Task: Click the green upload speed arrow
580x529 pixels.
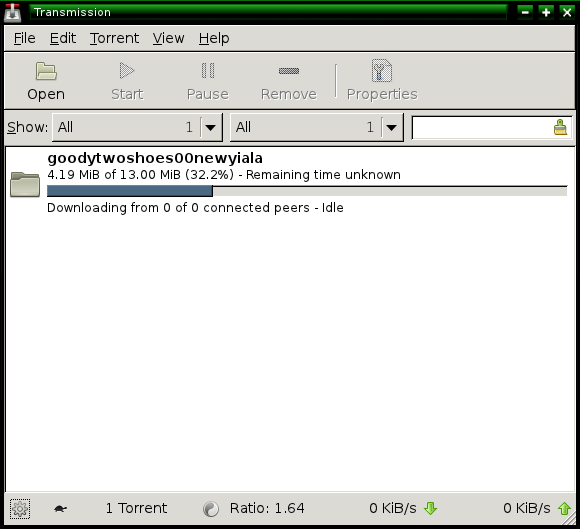Action: point(564,508)
